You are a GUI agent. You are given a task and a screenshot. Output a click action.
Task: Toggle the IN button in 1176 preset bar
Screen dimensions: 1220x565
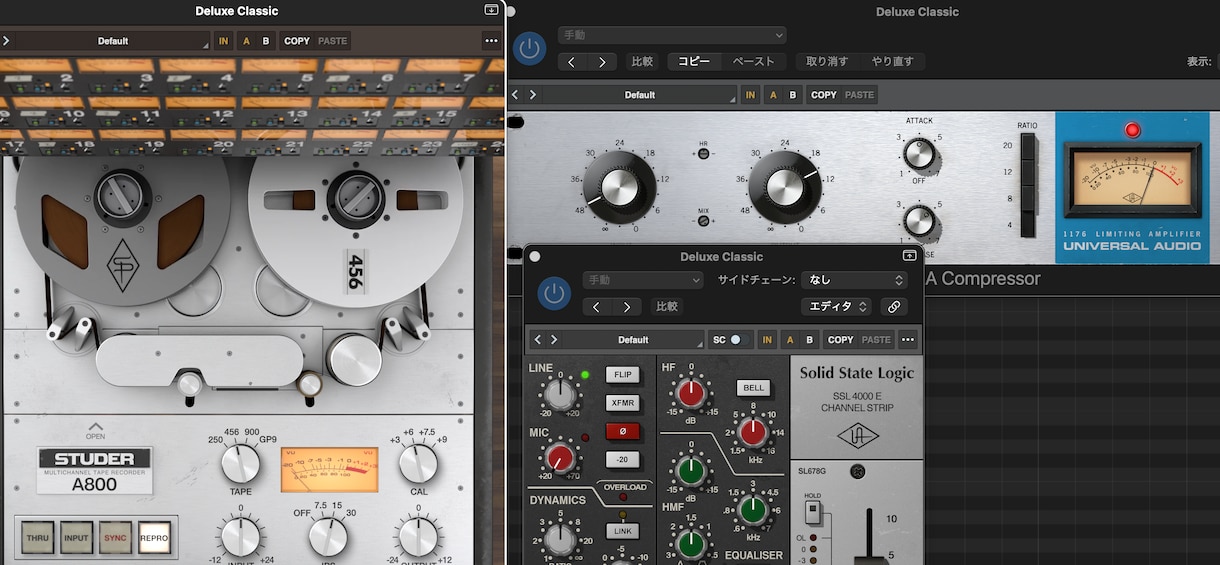point(750,95)
